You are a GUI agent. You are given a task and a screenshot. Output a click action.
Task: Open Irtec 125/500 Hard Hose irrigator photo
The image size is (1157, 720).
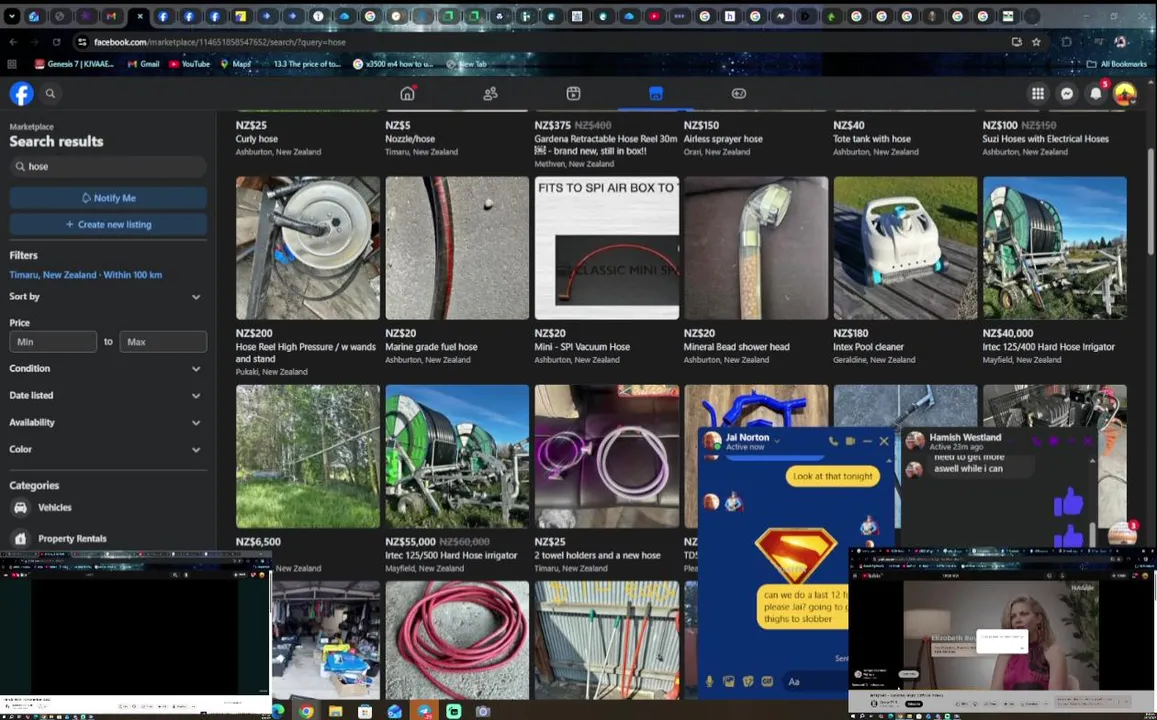coord(457,456)
